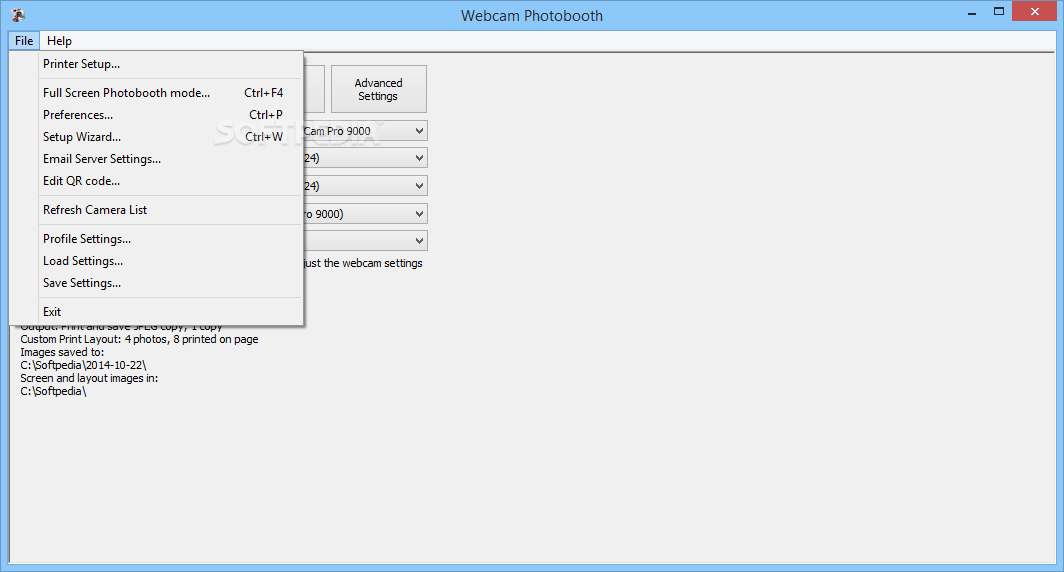
Task: Select Full Screen Photobooth mode... entry
Action: pyautogui.click(x=170, y=93)
